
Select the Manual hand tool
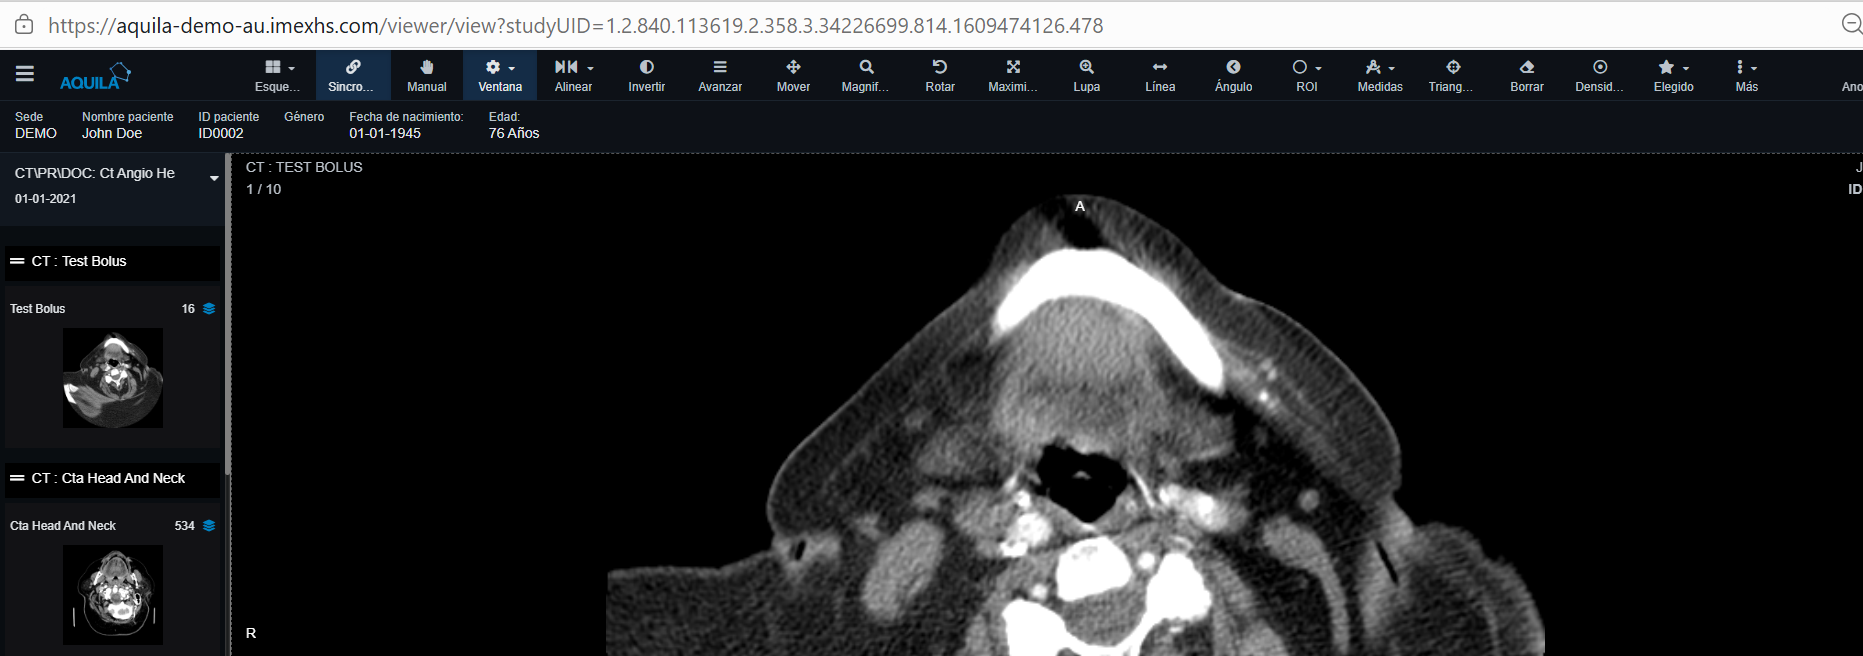pos(426,75)
